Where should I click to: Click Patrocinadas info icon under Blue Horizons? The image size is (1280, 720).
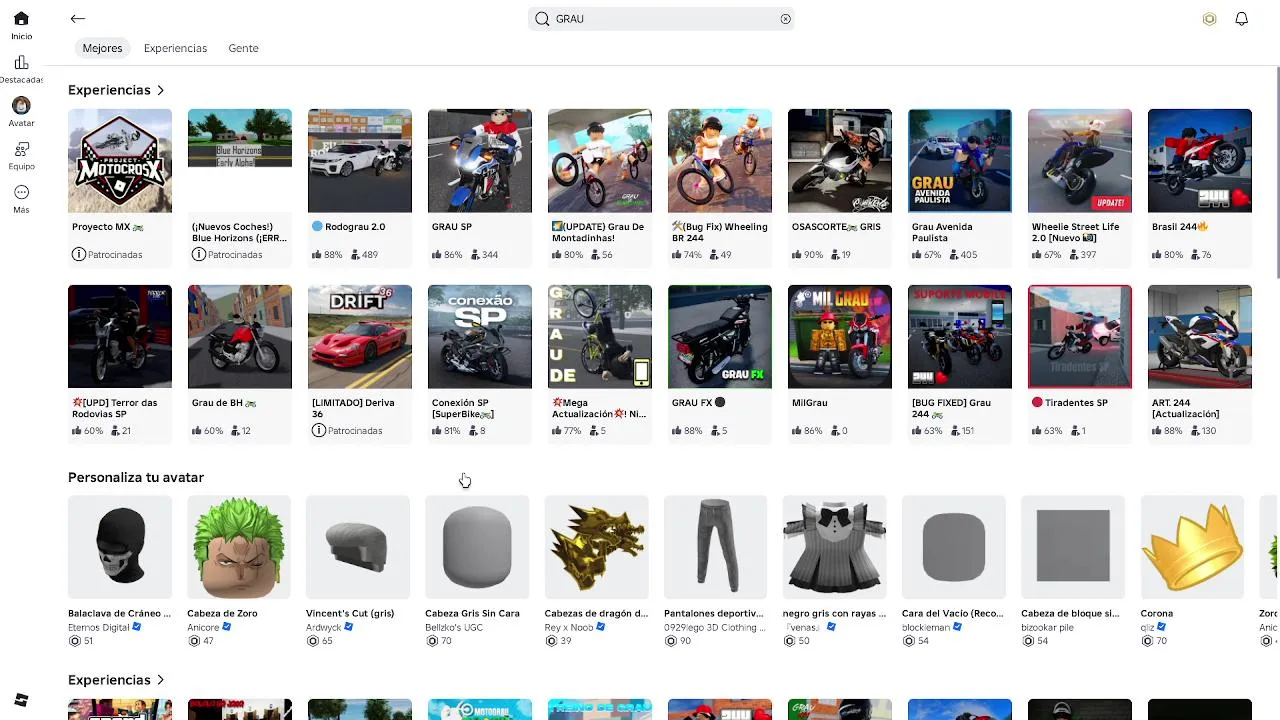point(198,255)
